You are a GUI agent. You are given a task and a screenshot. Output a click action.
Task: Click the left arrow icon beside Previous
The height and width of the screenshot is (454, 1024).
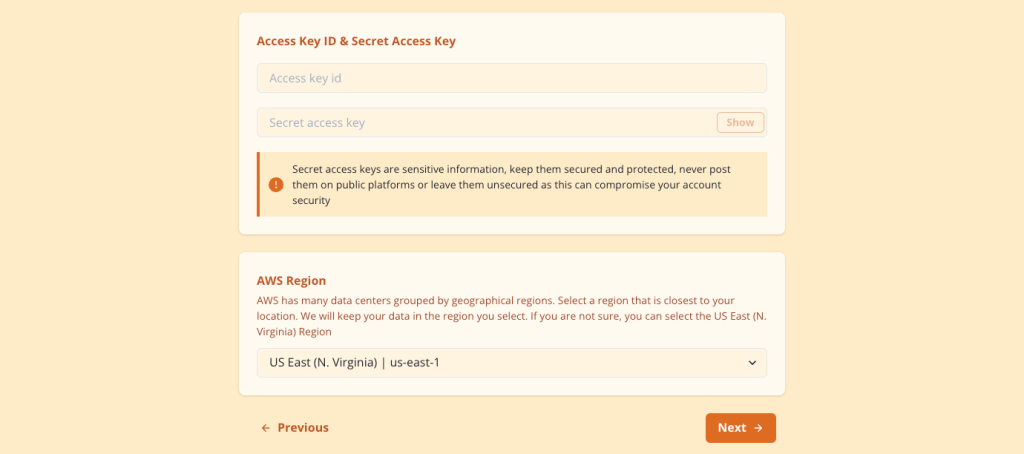pos(266,428)
